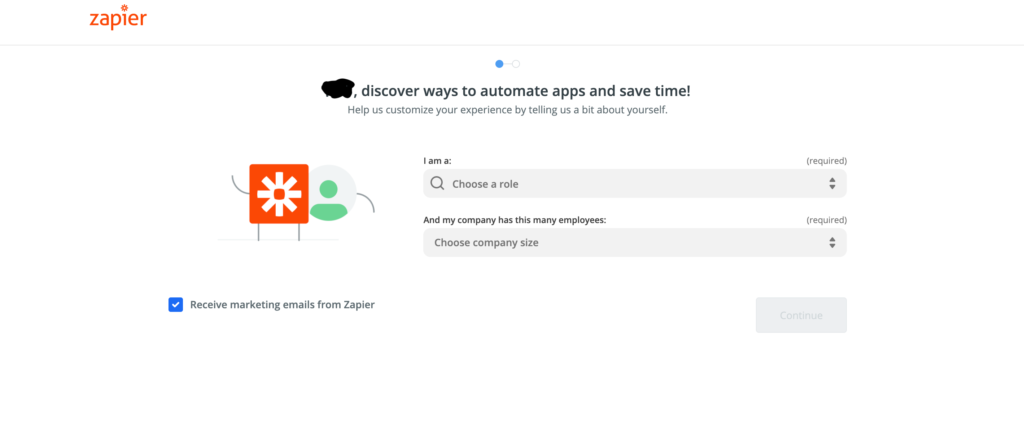
Task: Click 'And my company has this many employees:' label
Action: pyautogui.click(x=515, y=220)
